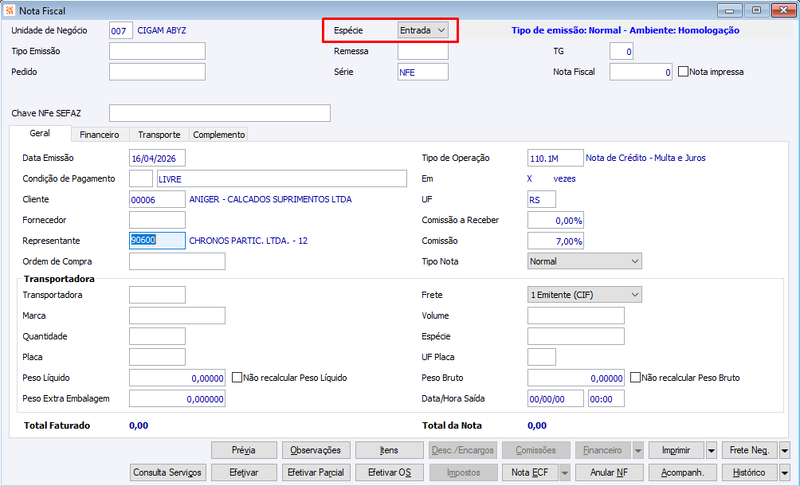Screen dimensions: 800x486
Task: Click the Tipo de Operação field 110.1M
Action: click(555, 158)
